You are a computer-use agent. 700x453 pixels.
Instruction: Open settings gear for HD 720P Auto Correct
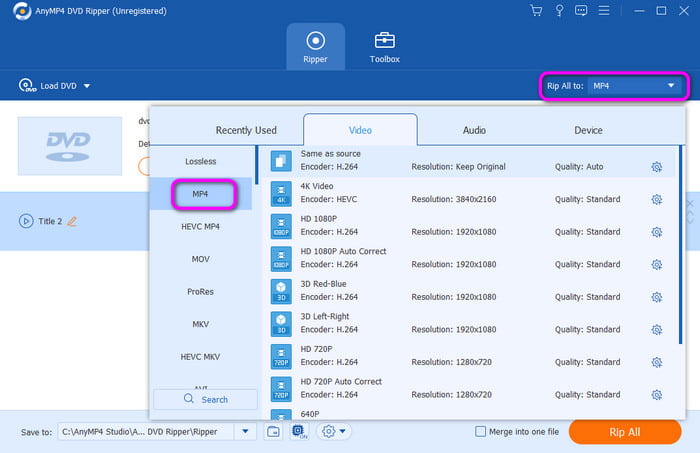[x=656, y=395]
